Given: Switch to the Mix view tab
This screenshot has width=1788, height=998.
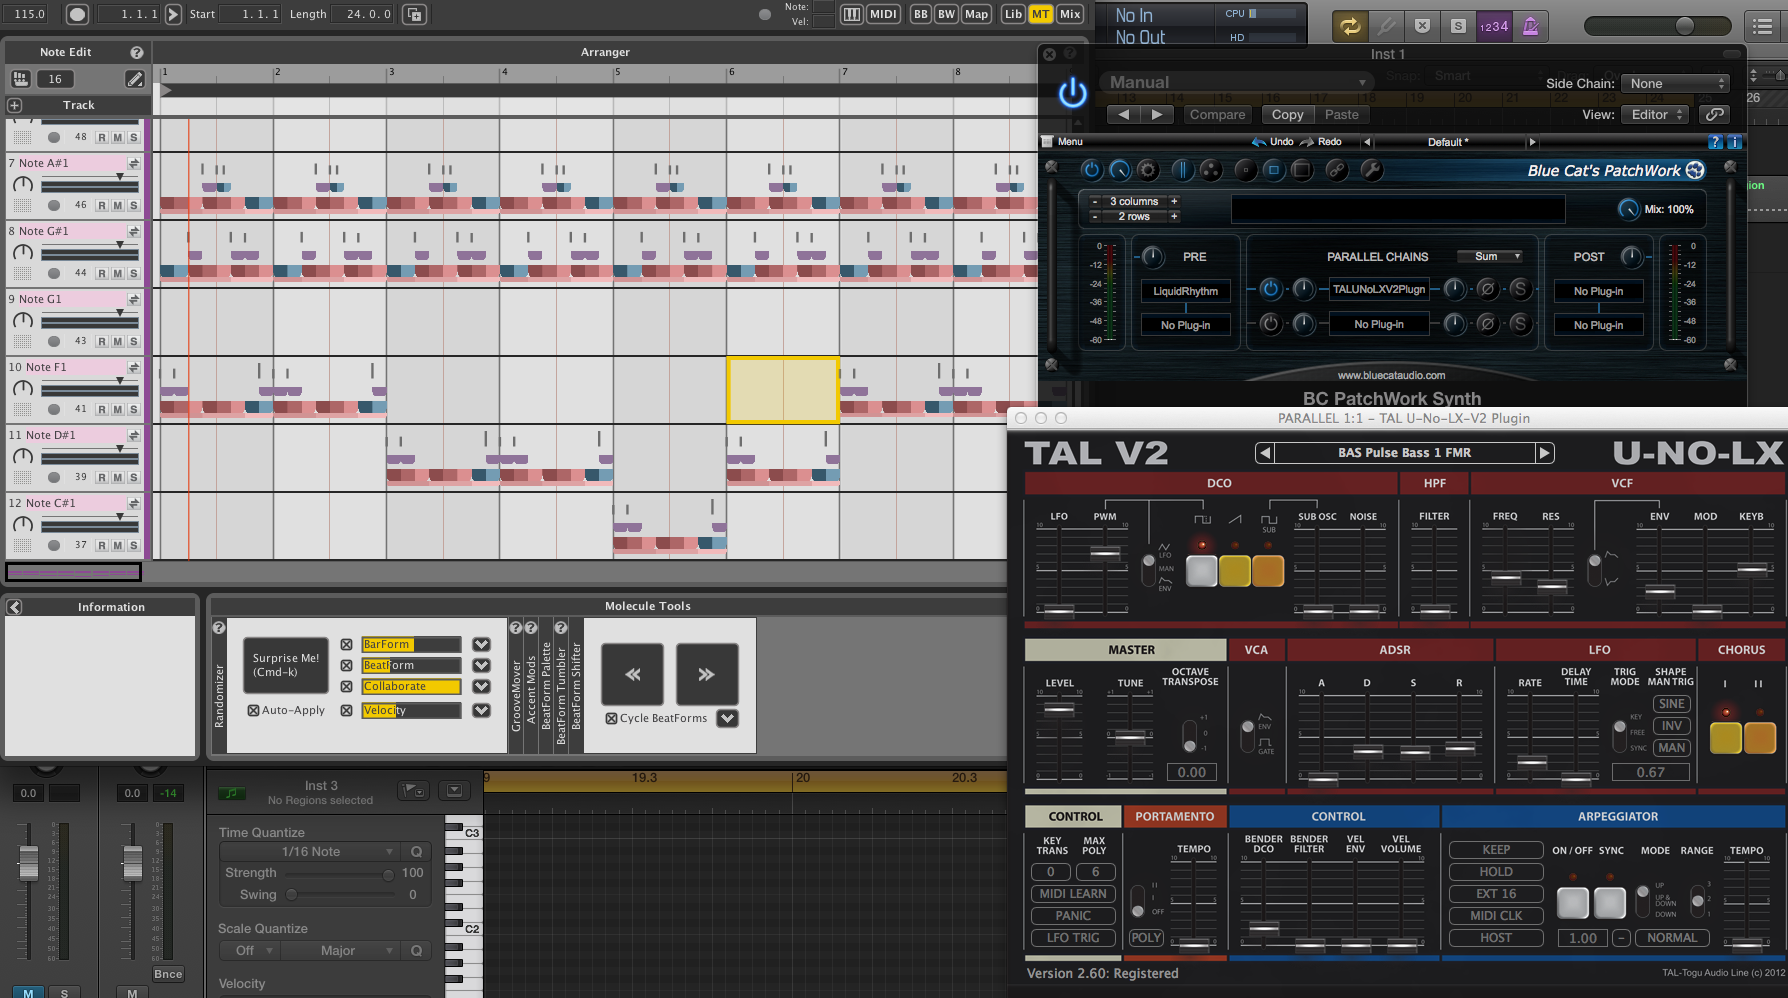Looking at the screenshot, I should click(1070, 14).
